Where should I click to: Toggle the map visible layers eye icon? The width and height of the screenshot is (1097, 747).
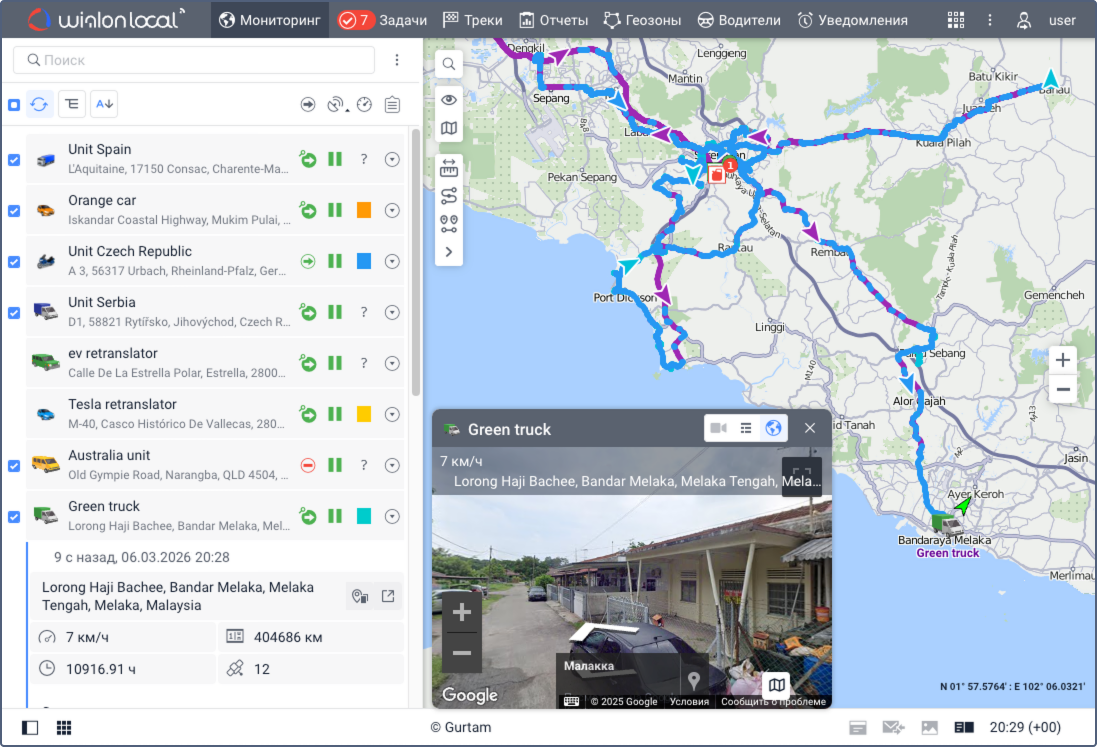click(x=449, y=99)
